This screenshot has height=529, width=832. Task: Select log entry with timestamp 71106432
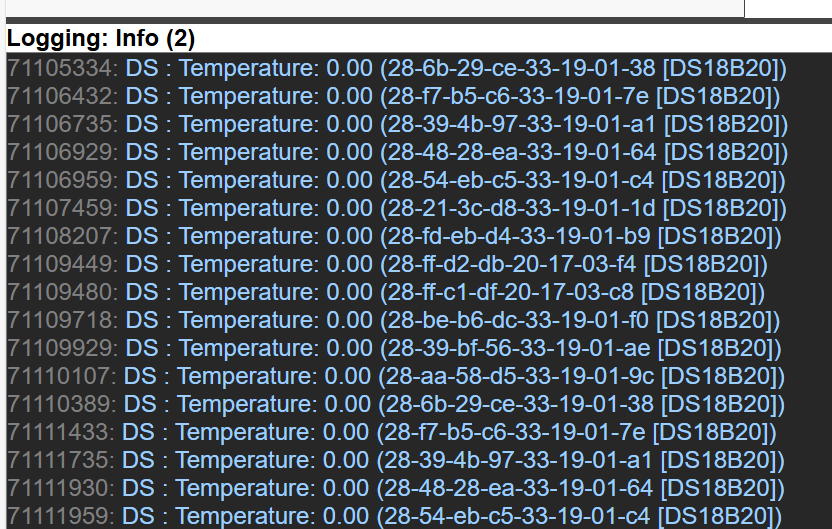[393, 97]
